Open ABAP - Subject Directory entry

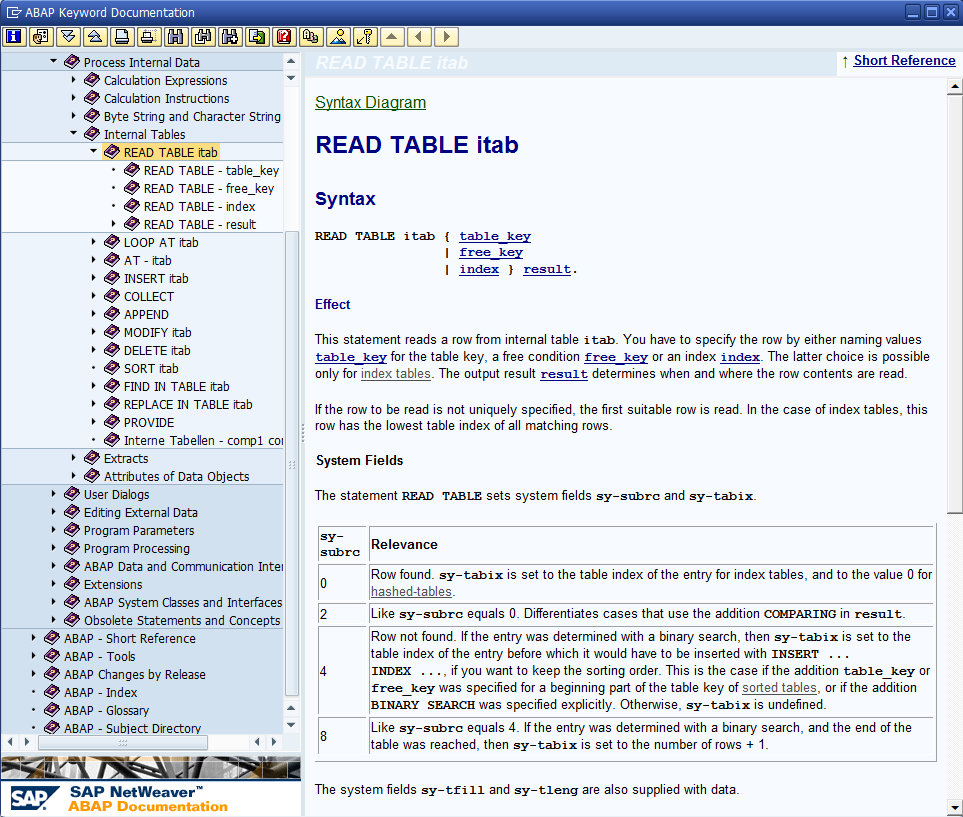133,729
